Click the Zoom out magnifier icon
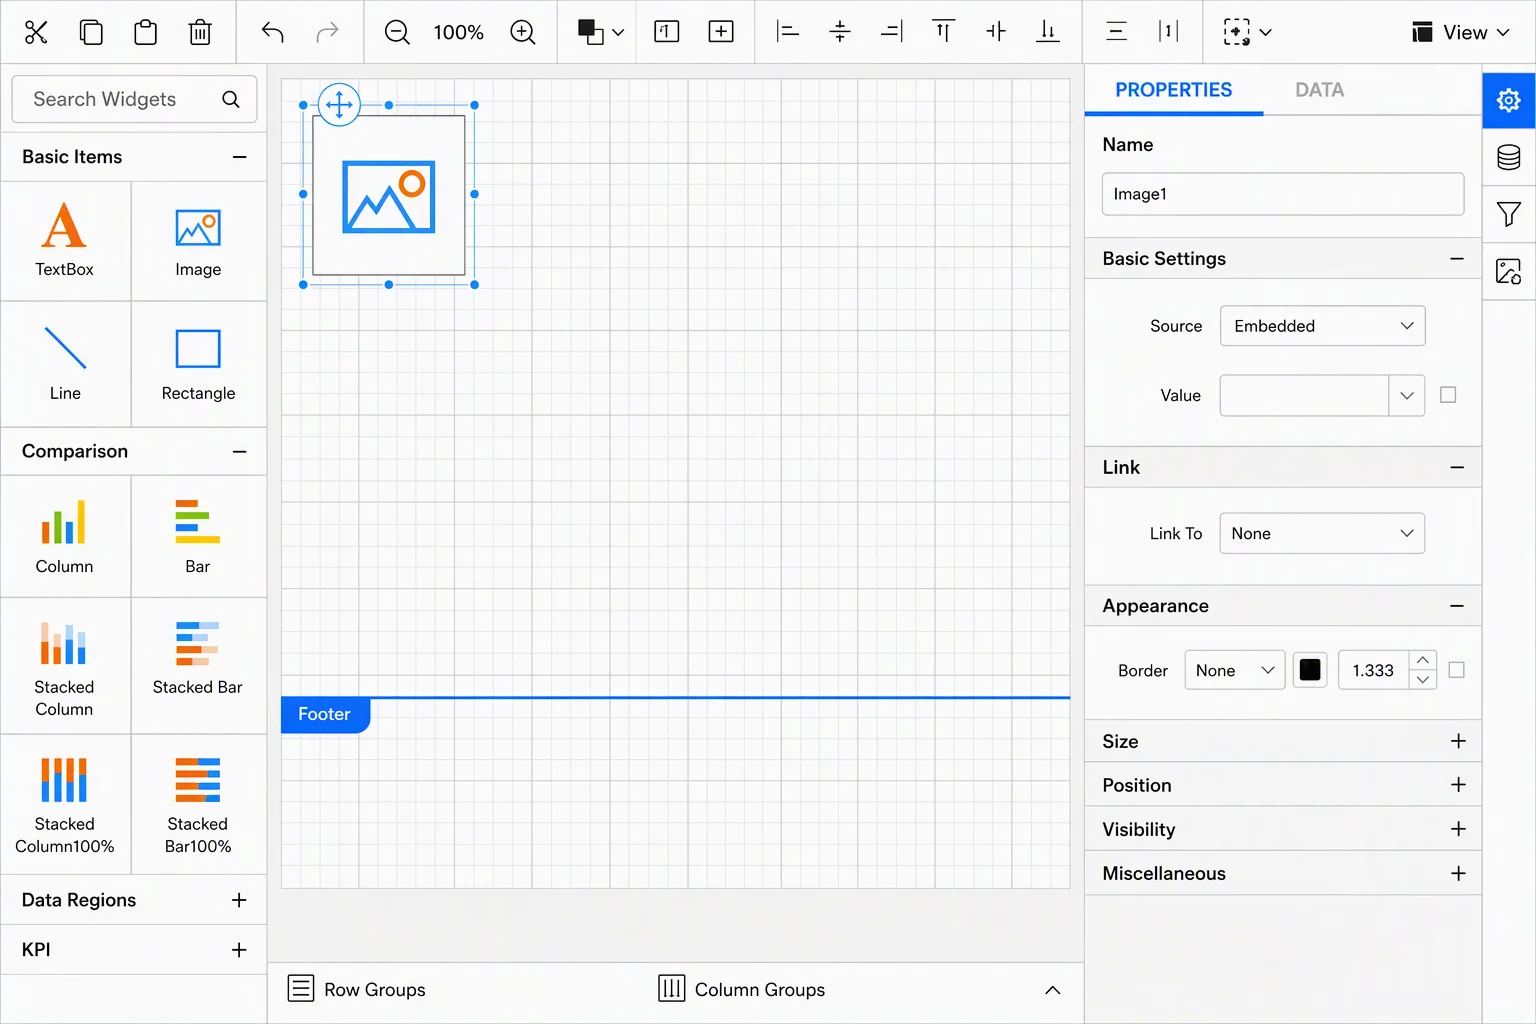Image resolution: width=1536 pixels, height=1024 pixels. [397, 32]
